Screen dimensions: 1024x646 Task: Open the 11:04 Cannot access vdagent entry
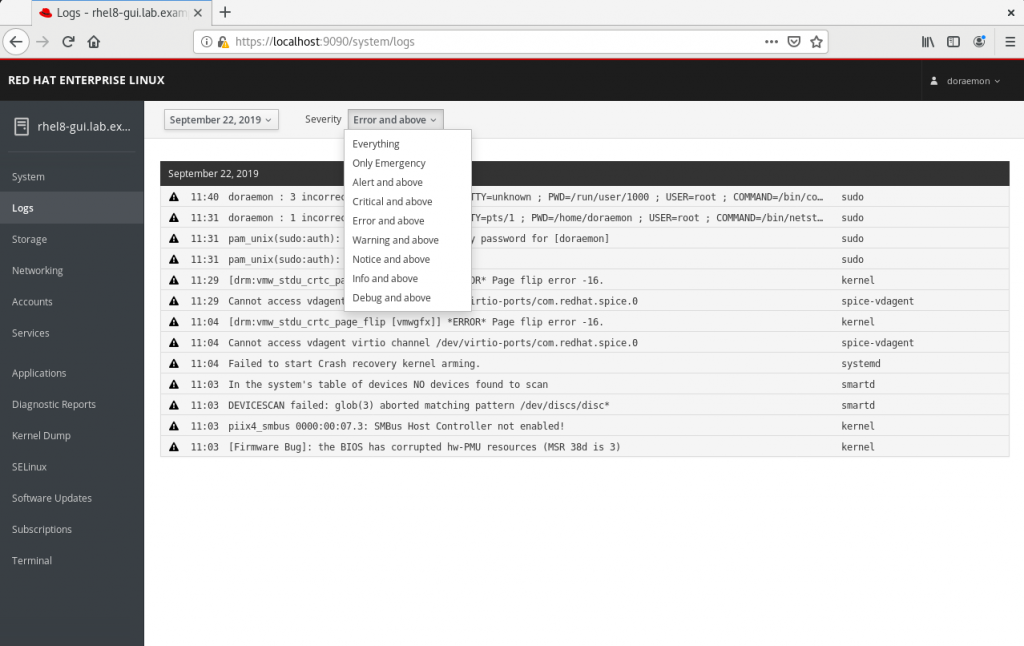click(584, 342)
